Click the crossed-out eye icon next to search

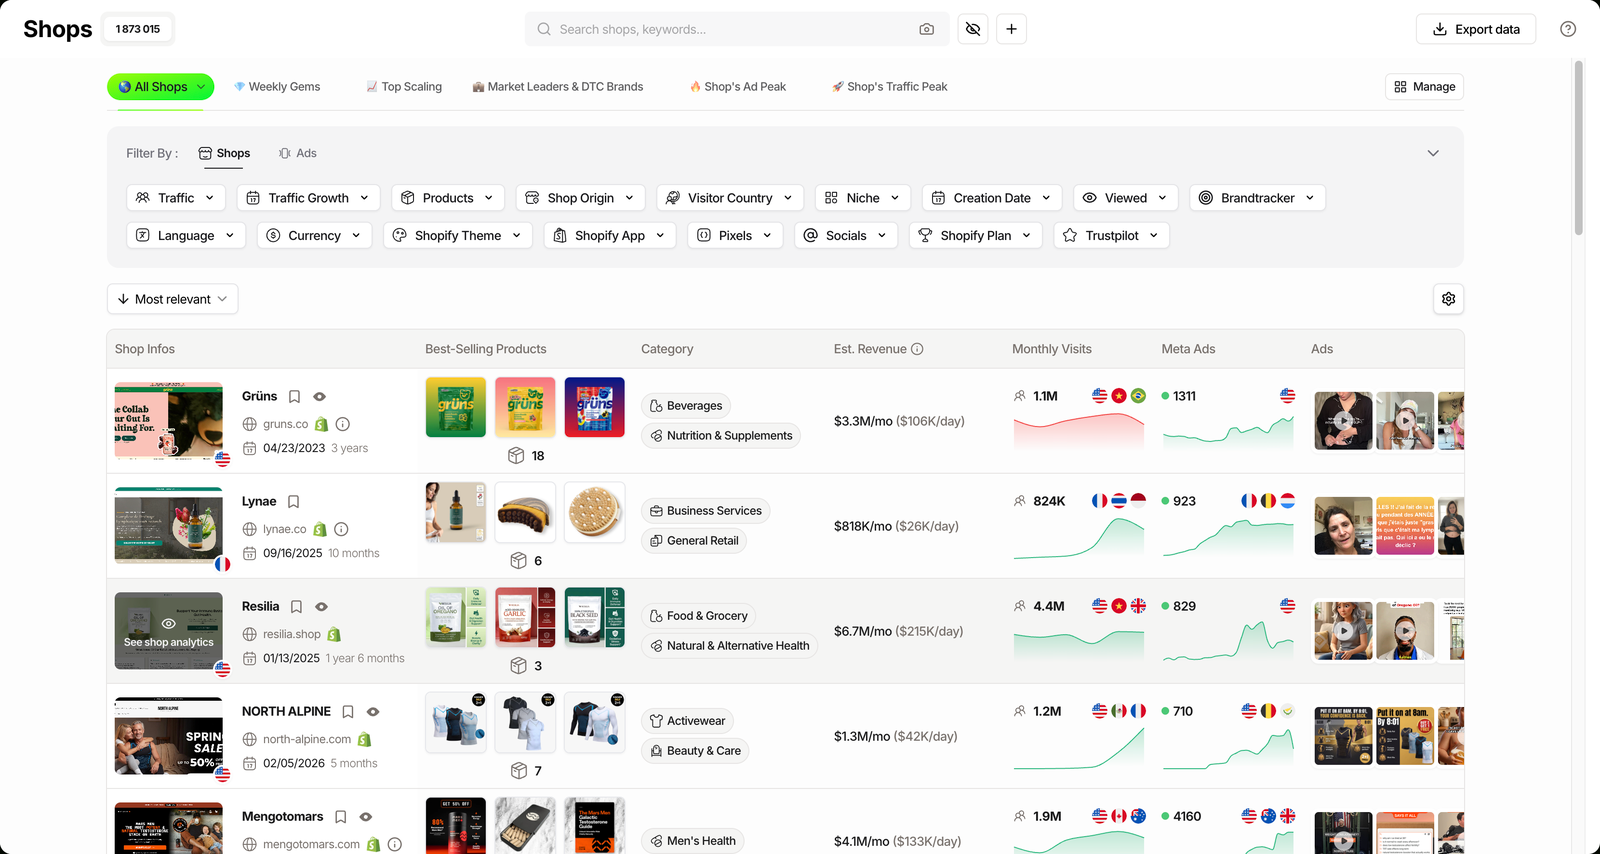[x=973, y=29]
